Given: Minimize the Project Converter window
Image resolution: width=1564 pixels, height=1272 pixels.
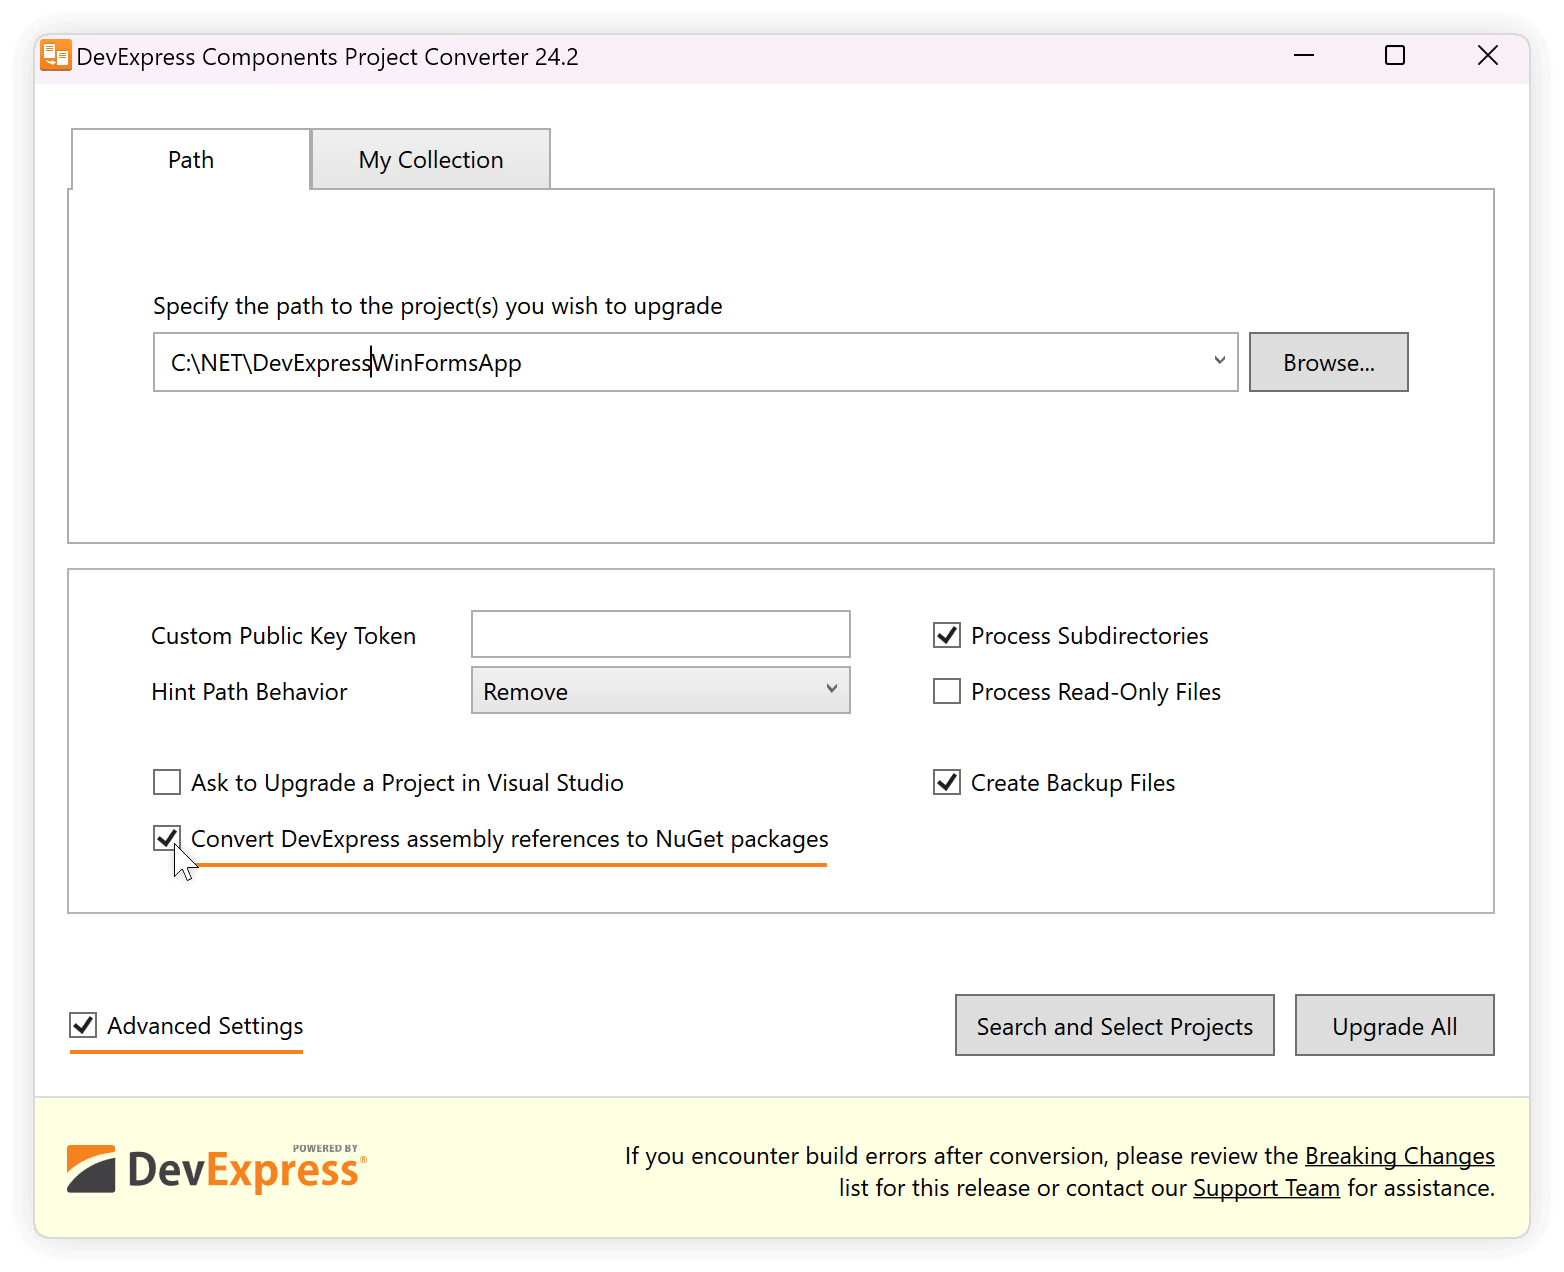Looking at the screenshot, I should [x=1303, y=55].
